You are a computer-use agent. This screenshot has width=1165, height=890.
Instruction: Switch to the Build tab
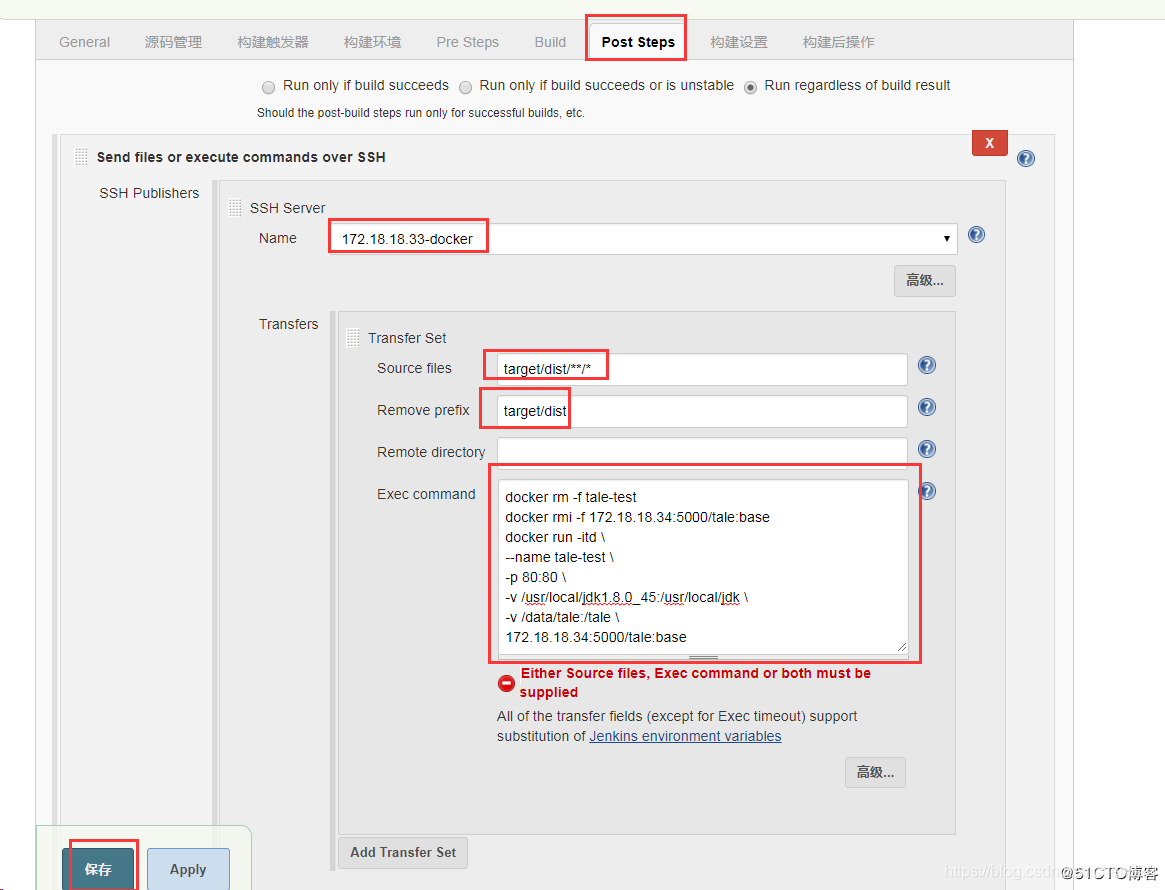click(x=550, y=42)
